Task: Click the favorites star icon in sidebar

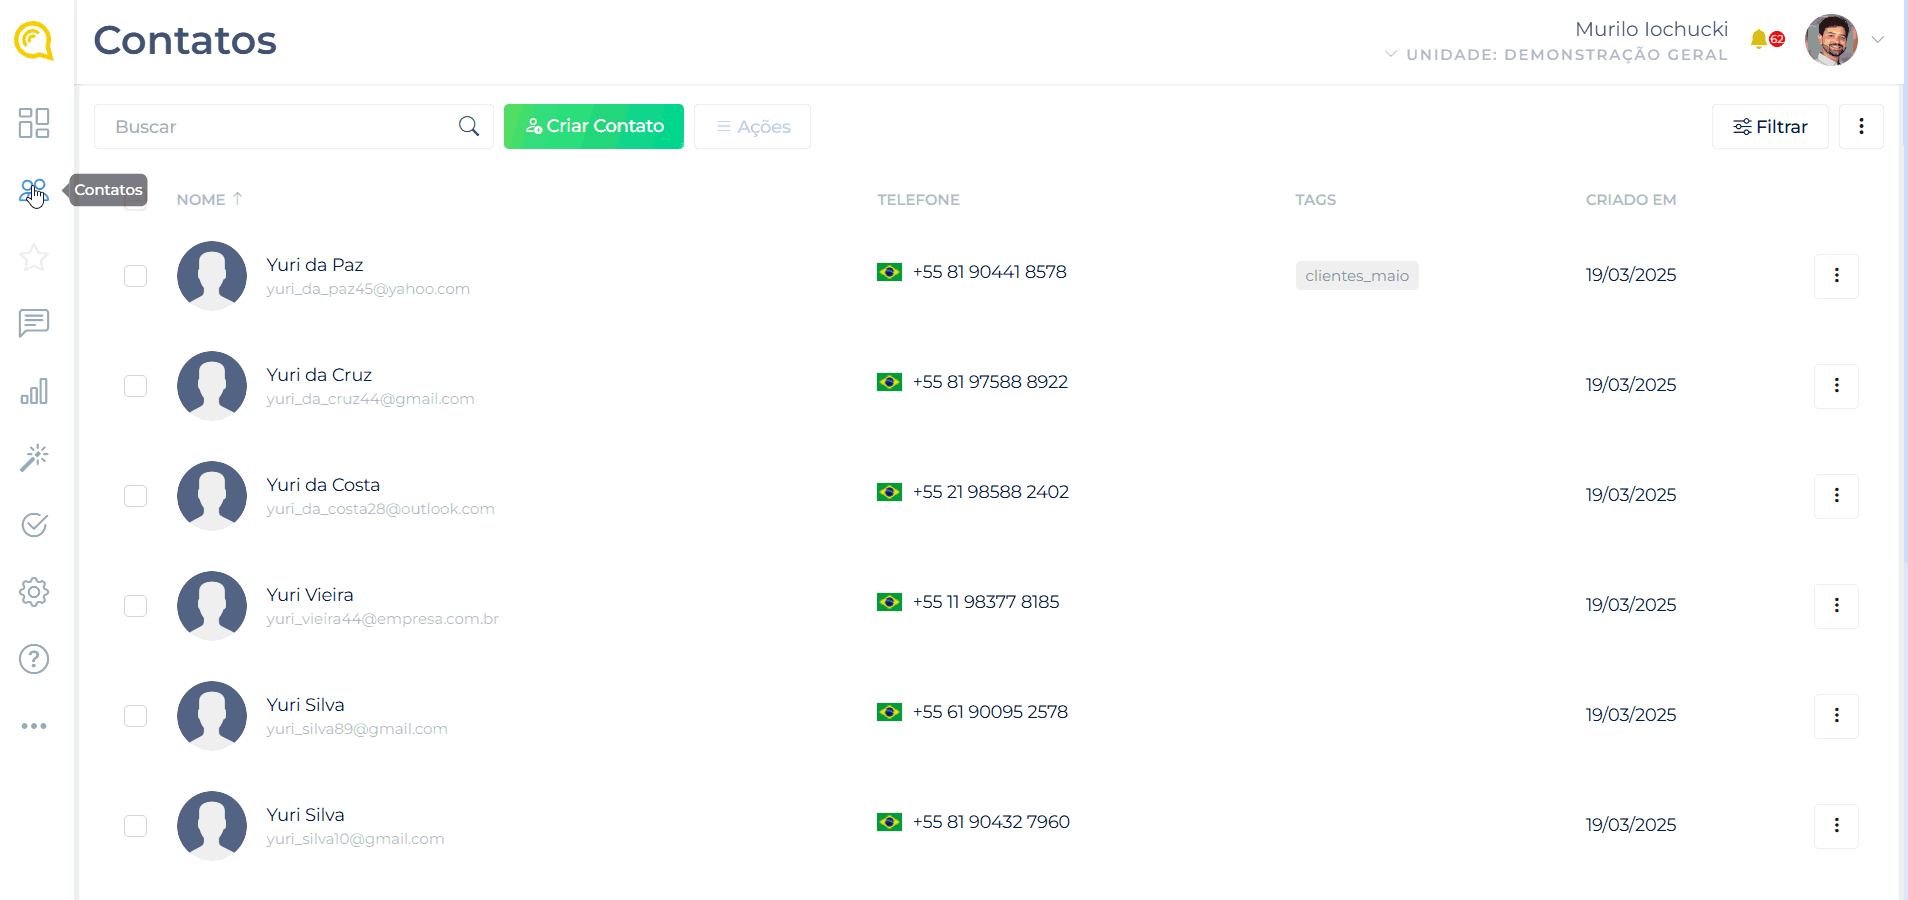Action: coord(34,258)
